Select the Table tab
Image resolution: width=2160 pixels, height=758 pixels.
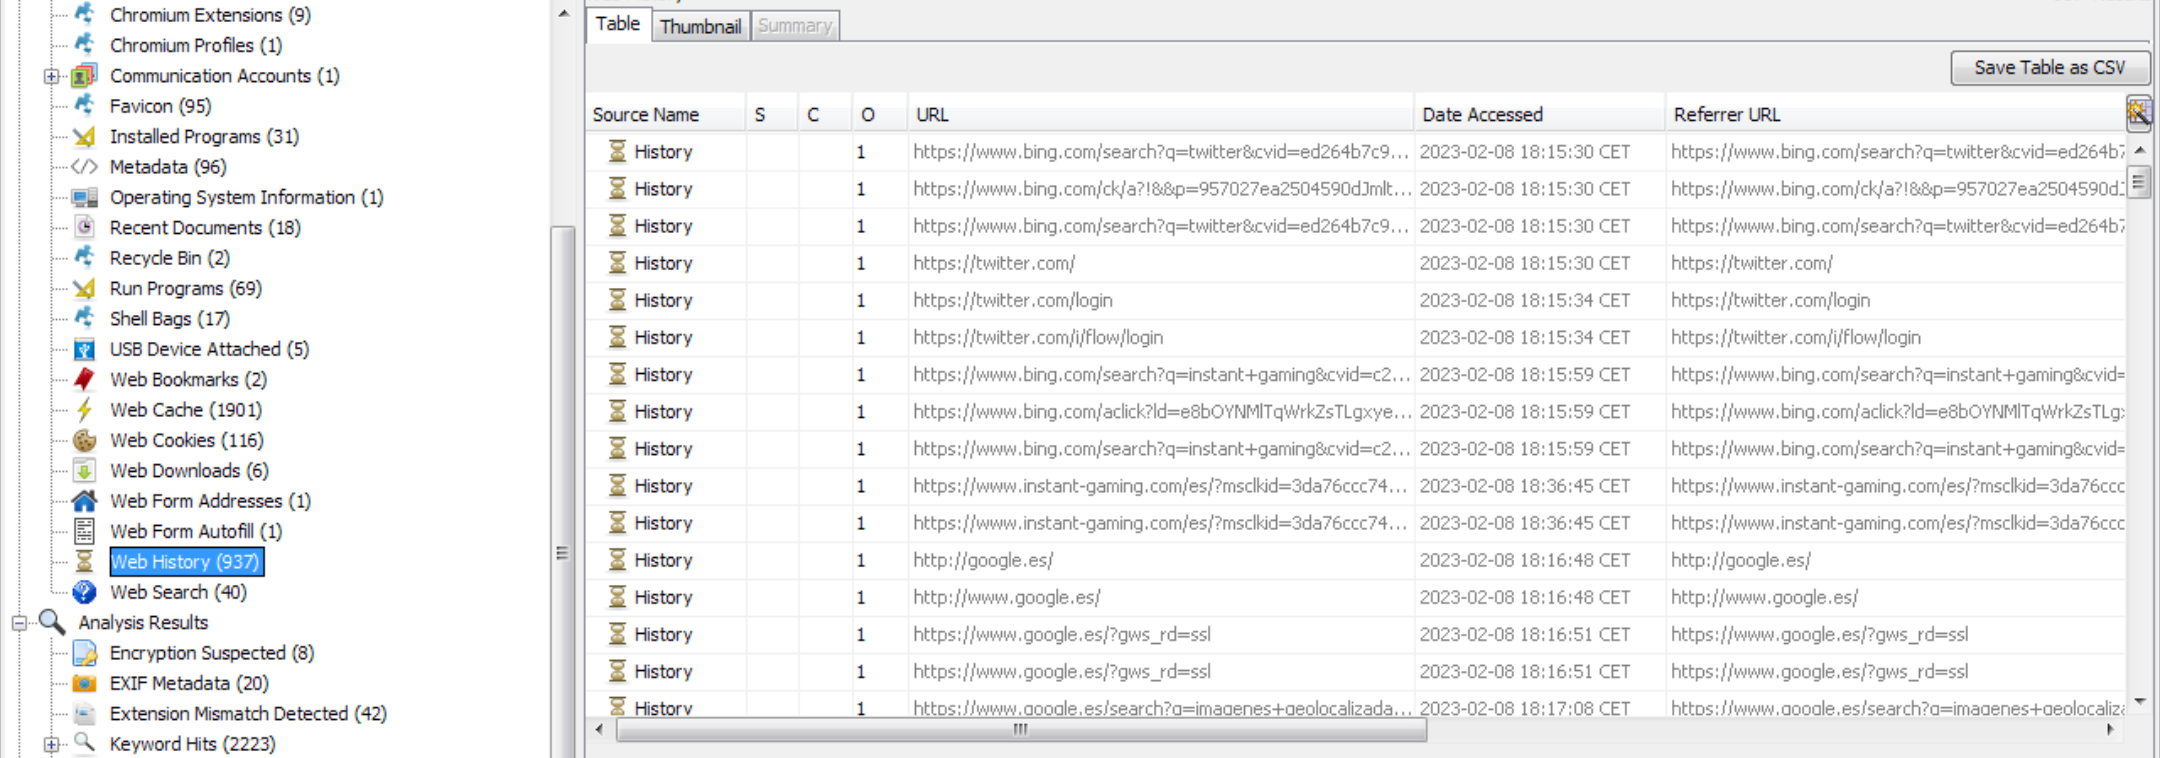[x=617, y=24]
